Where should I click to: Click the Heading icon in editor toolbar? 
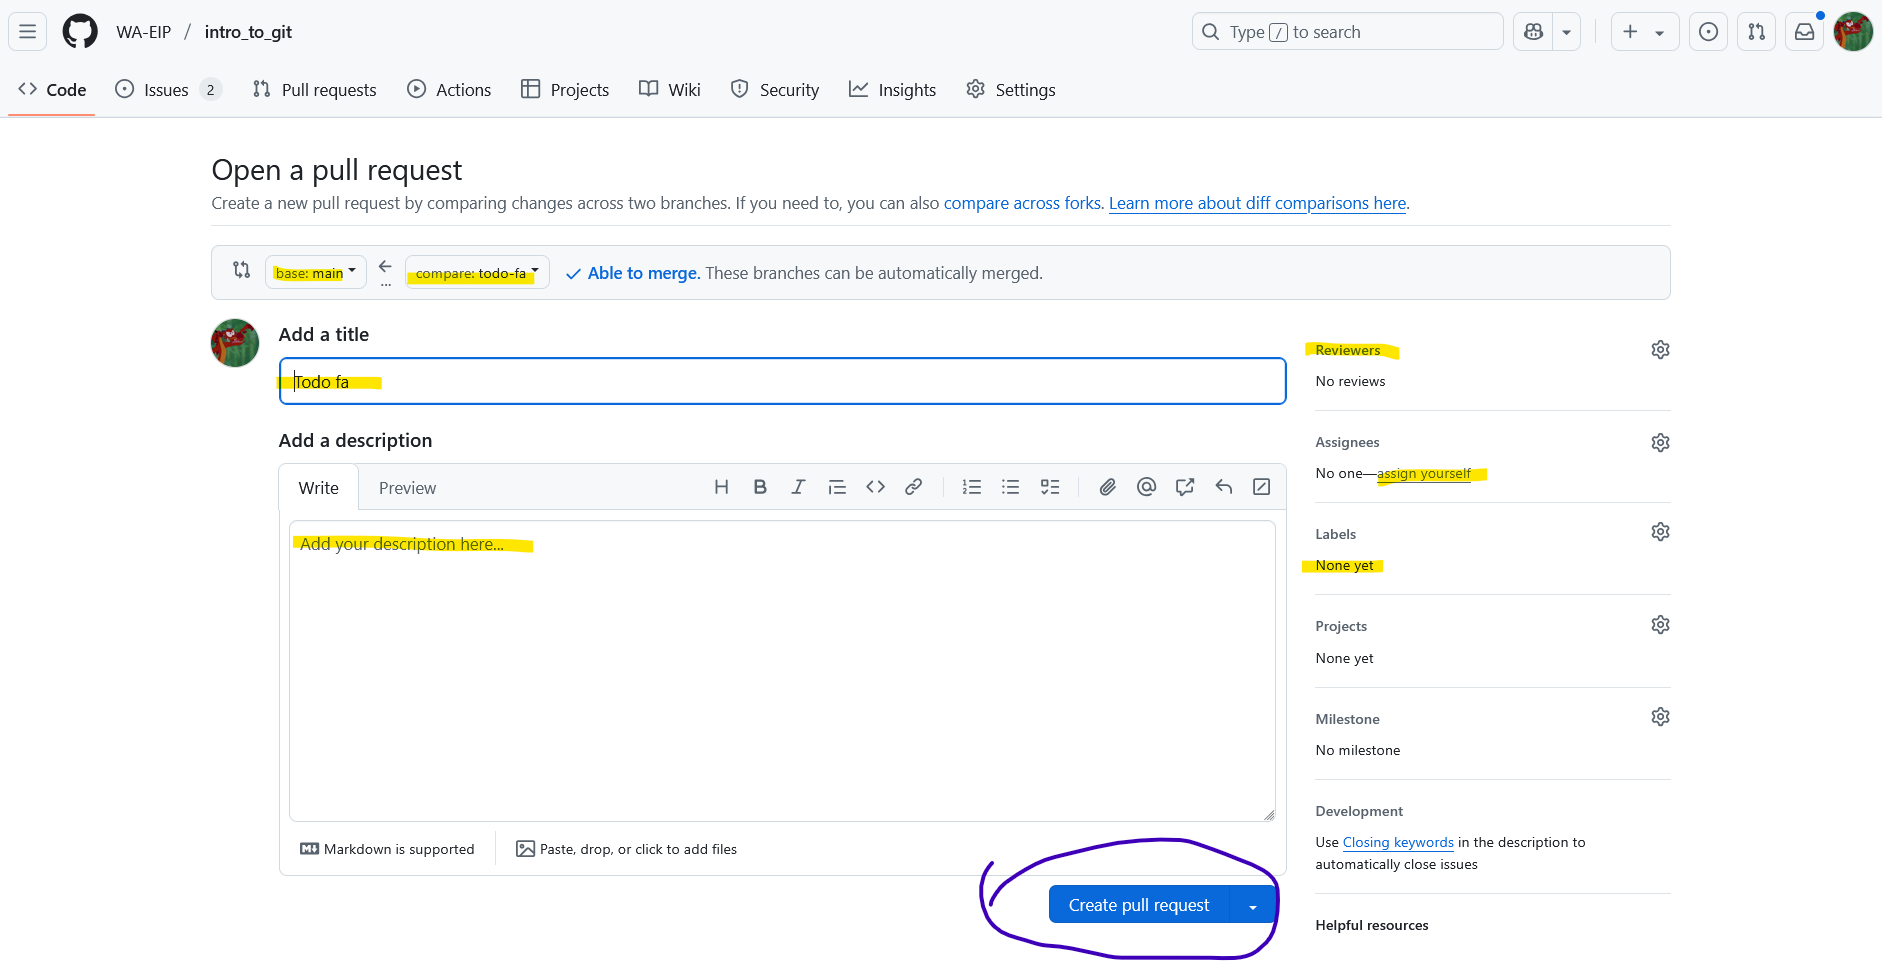point(721,487)
